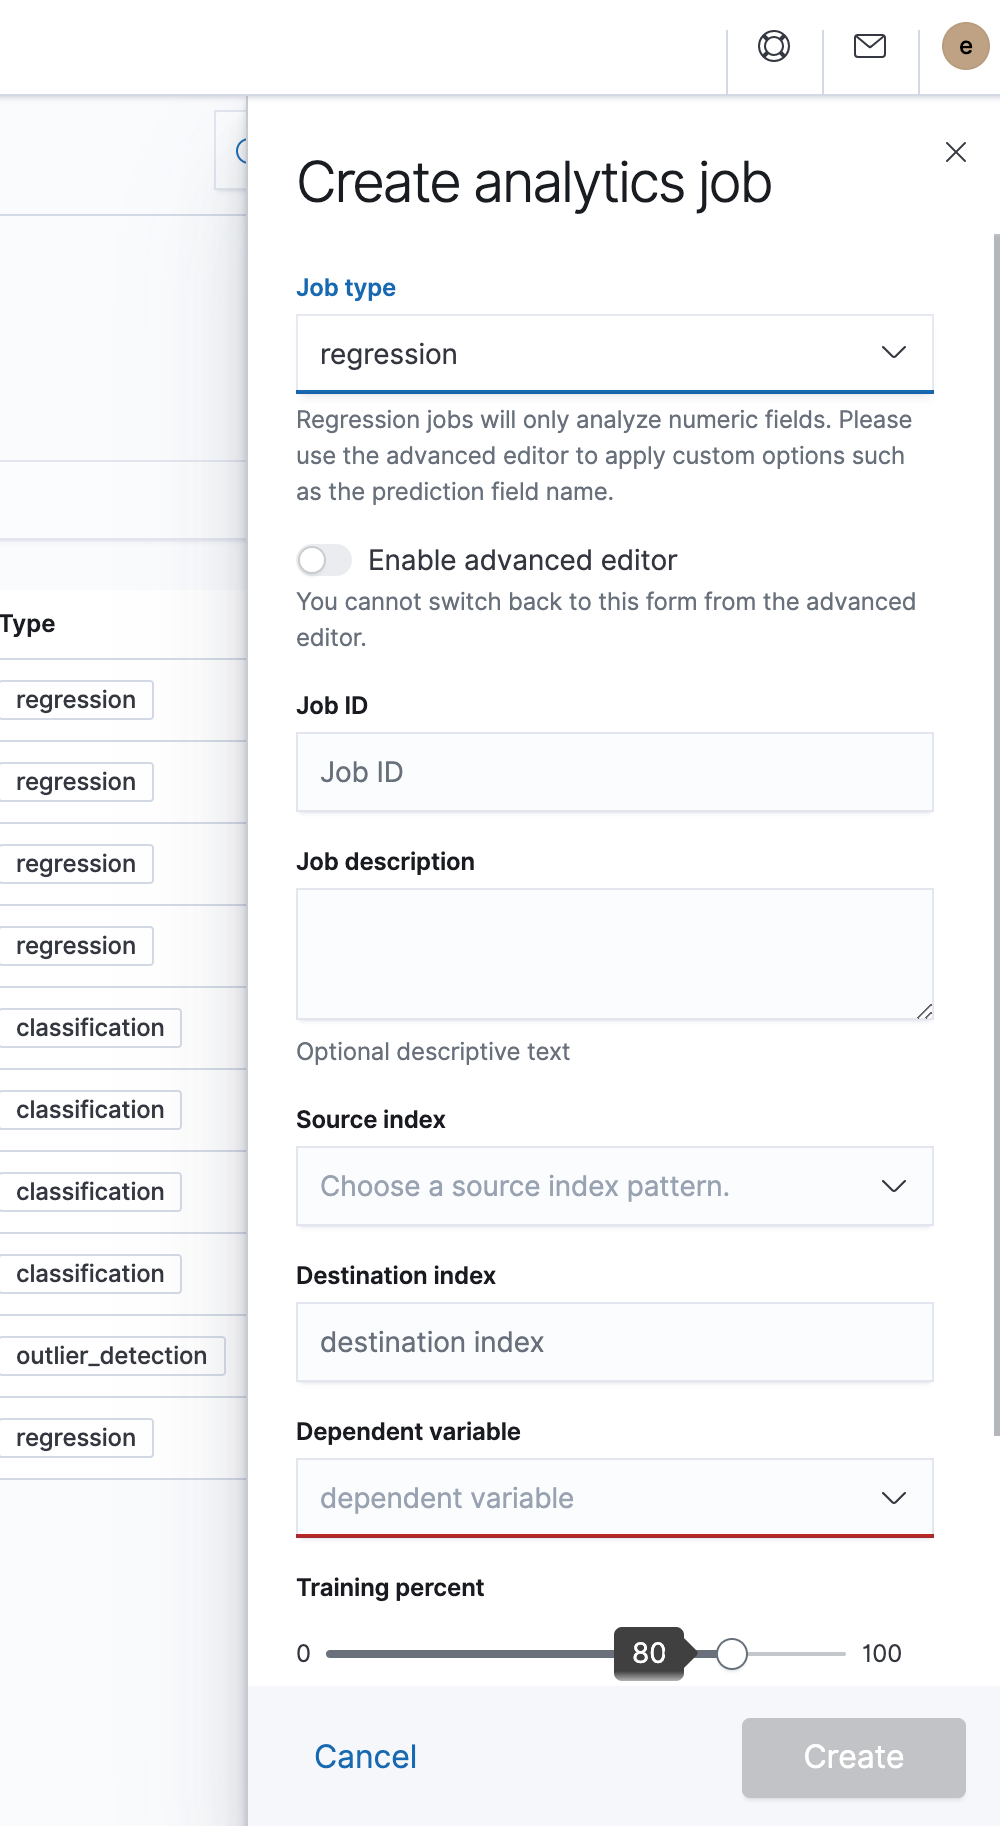
Task: Click the outlier_detection type badge
Action: click(x=111, y=1356)
